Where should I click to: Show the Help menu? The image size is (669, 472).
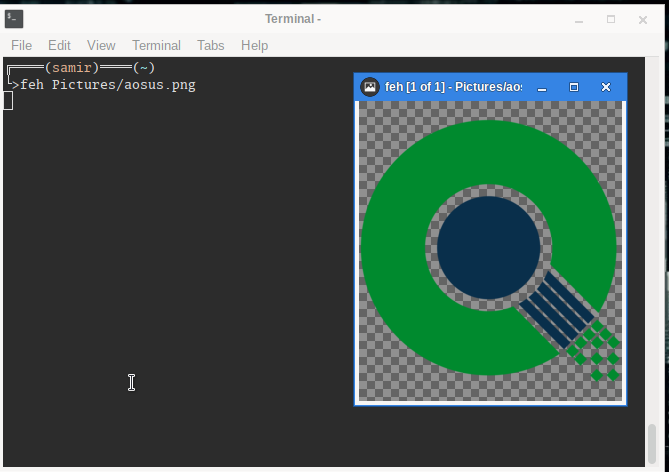[255, 45]
